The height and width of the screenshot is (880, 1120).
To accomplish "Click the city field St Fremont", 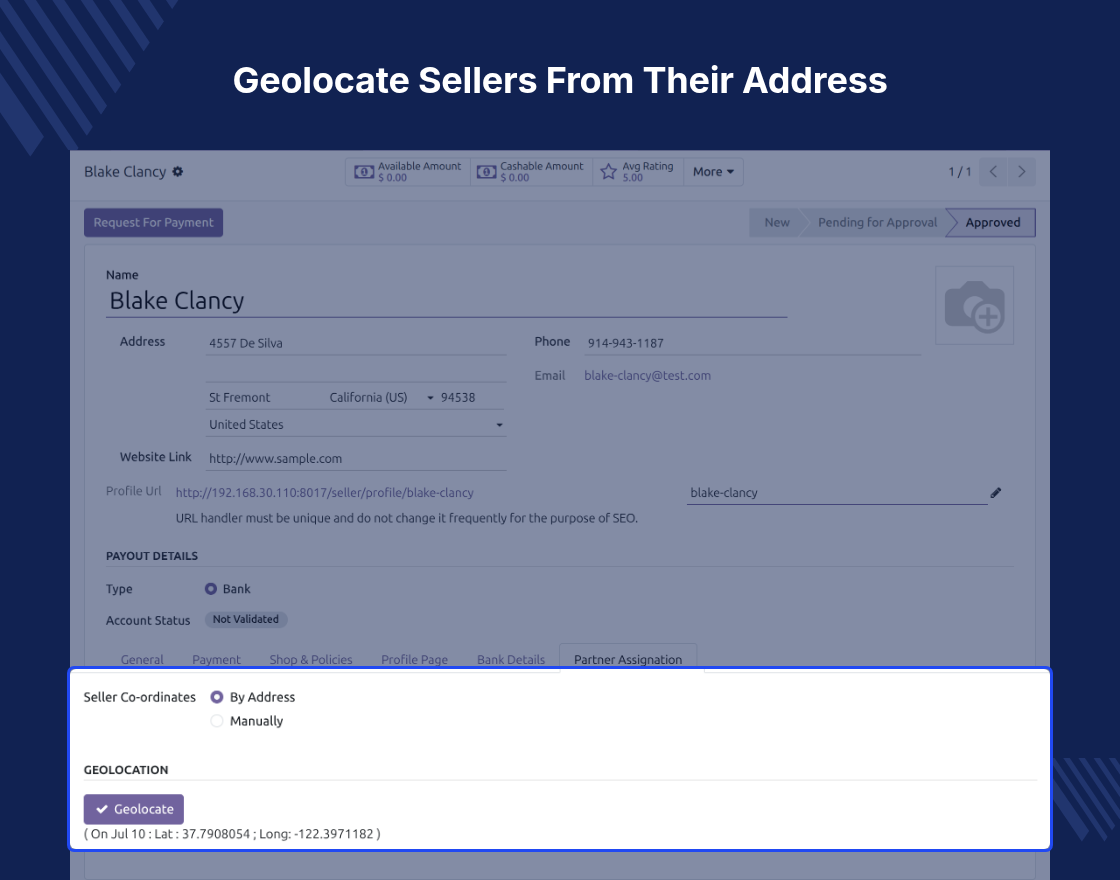I will [264, 397].
